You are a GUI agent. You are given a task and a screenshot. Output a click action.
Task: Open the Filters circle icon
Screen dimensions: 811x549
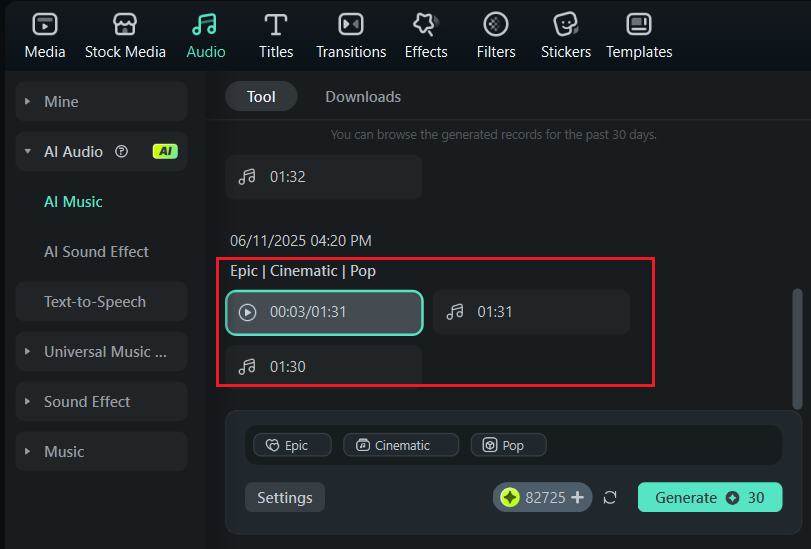pyautogui.click(x=495, y=24)
